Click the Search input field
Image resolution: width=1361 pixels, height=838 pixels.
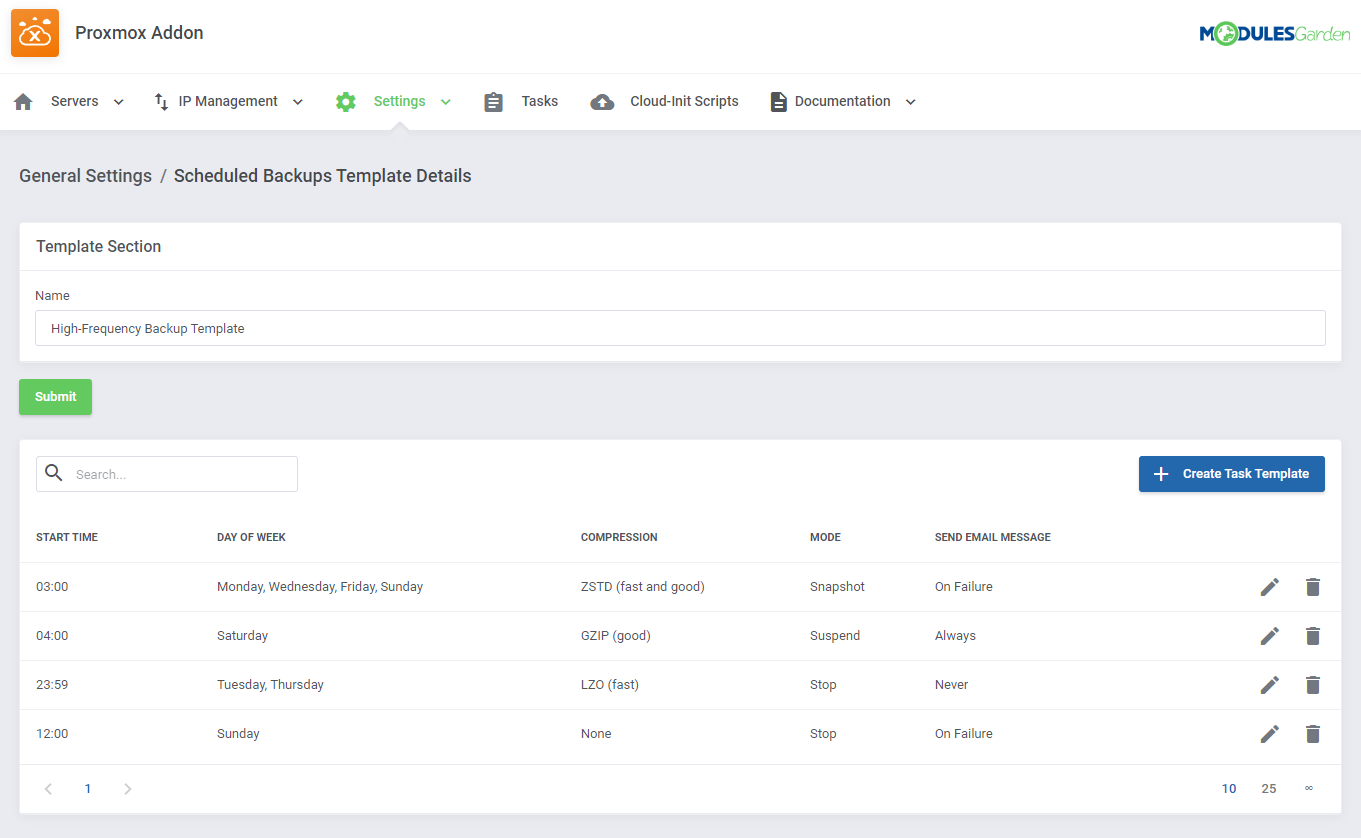(167, 474)
